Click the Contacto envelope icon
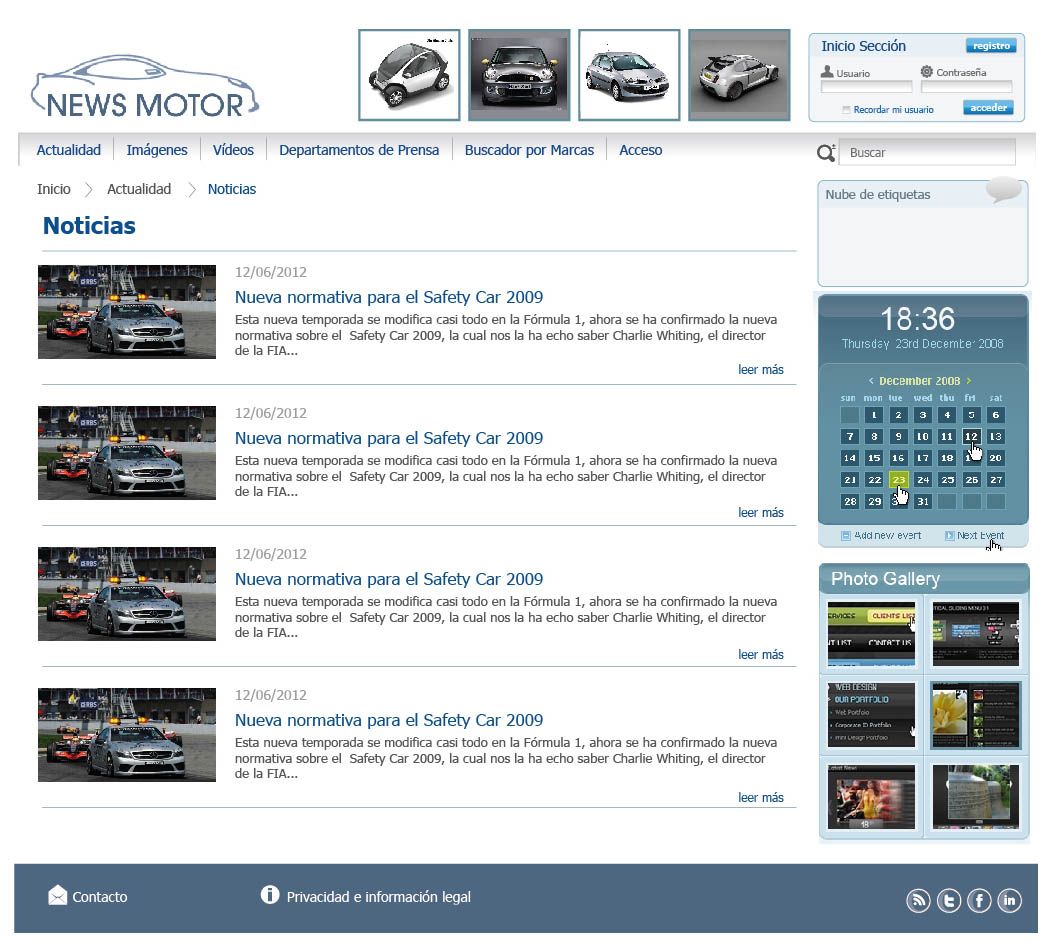 click(58, 895)
